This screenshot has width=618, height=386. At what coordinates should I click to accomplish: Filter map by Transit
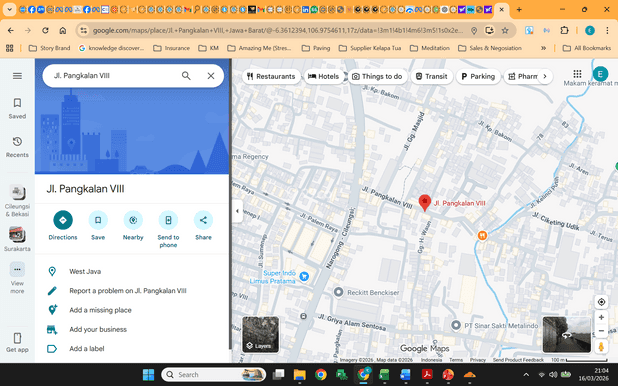(432, 76)
